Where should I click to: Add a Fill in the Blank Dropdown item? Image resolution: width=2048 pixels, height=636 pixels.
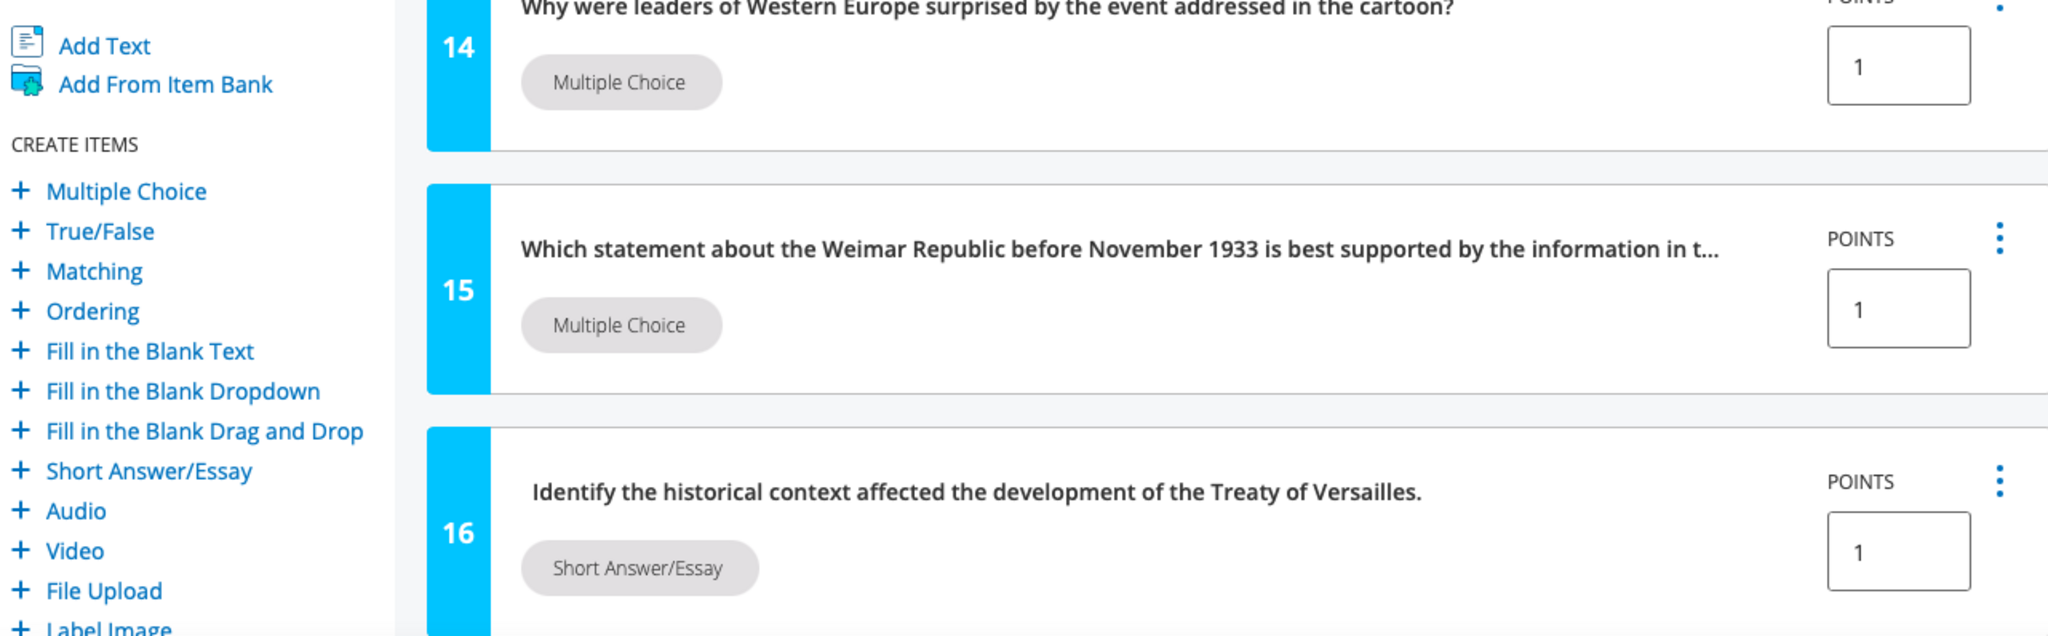coord(182,391)
